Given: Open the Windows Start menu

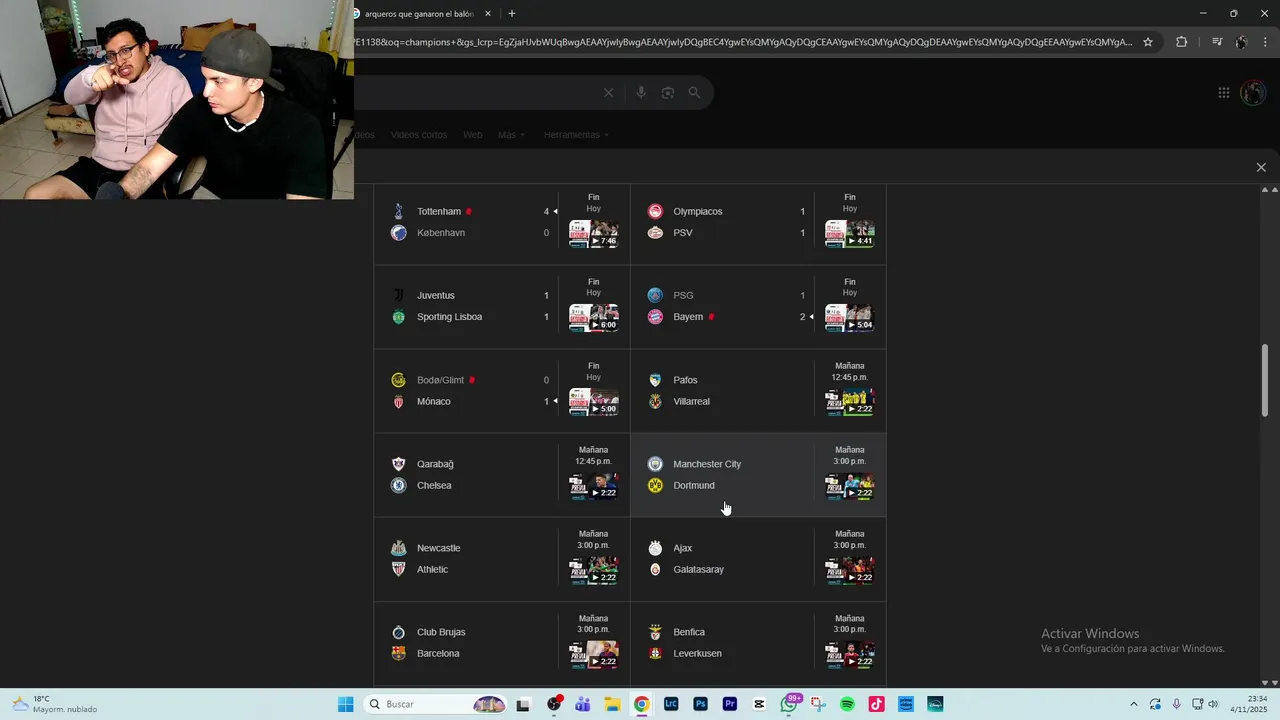Looking at the screenshot, I should click(x=345, y=704).
